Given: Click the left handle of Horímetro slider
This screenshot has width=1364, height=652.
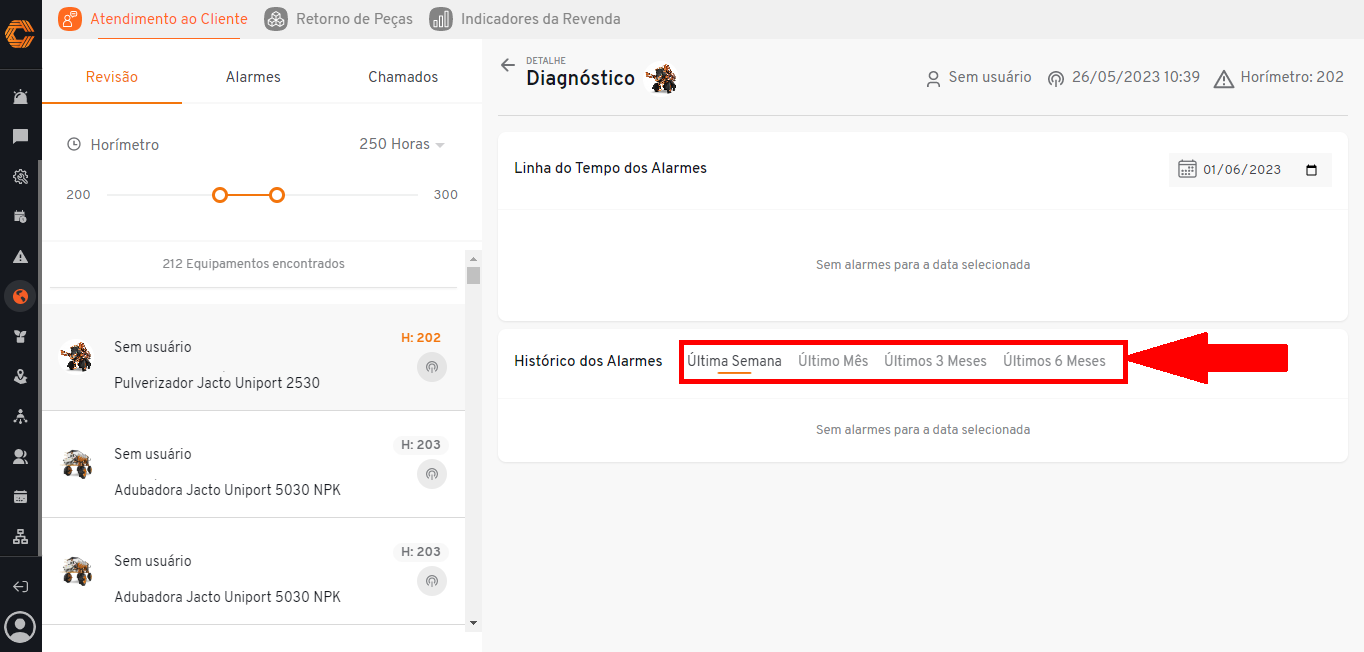Looking at the screenshot, I should pos(220,195).
